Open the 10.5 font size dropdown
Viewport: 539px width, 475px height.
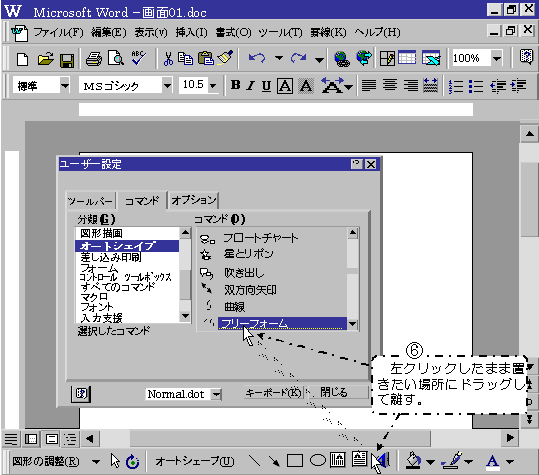[213, 85]
